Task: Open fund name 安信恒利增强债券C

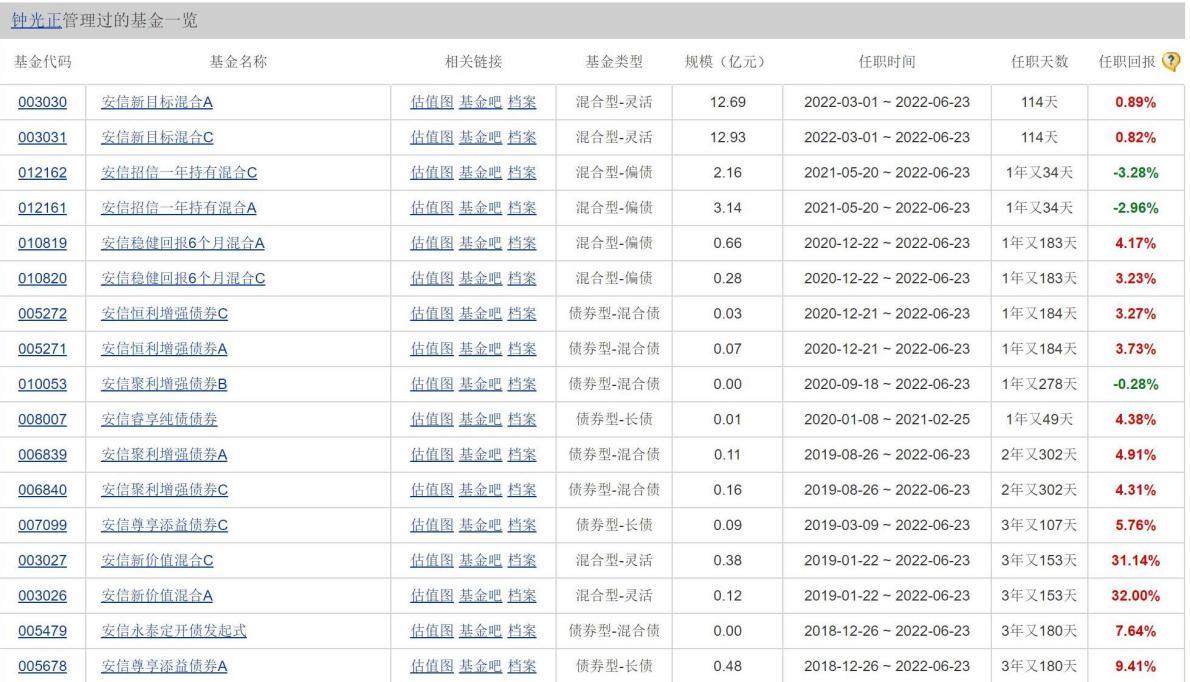Action: coord(165,313)
